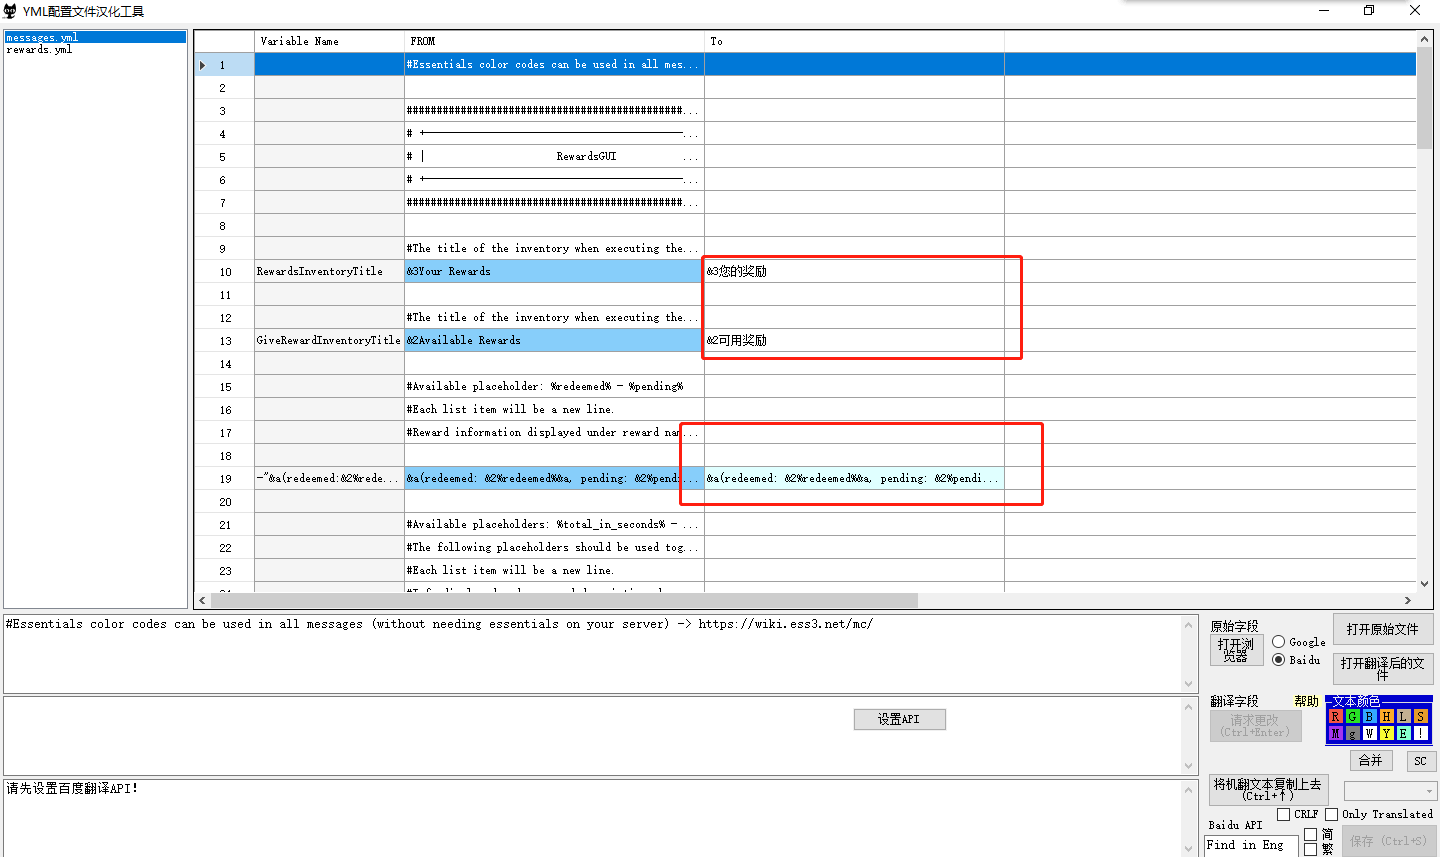
Task: Select the Baidu translation radio button
Action: pyautogui.click(x=1278, y=660)
